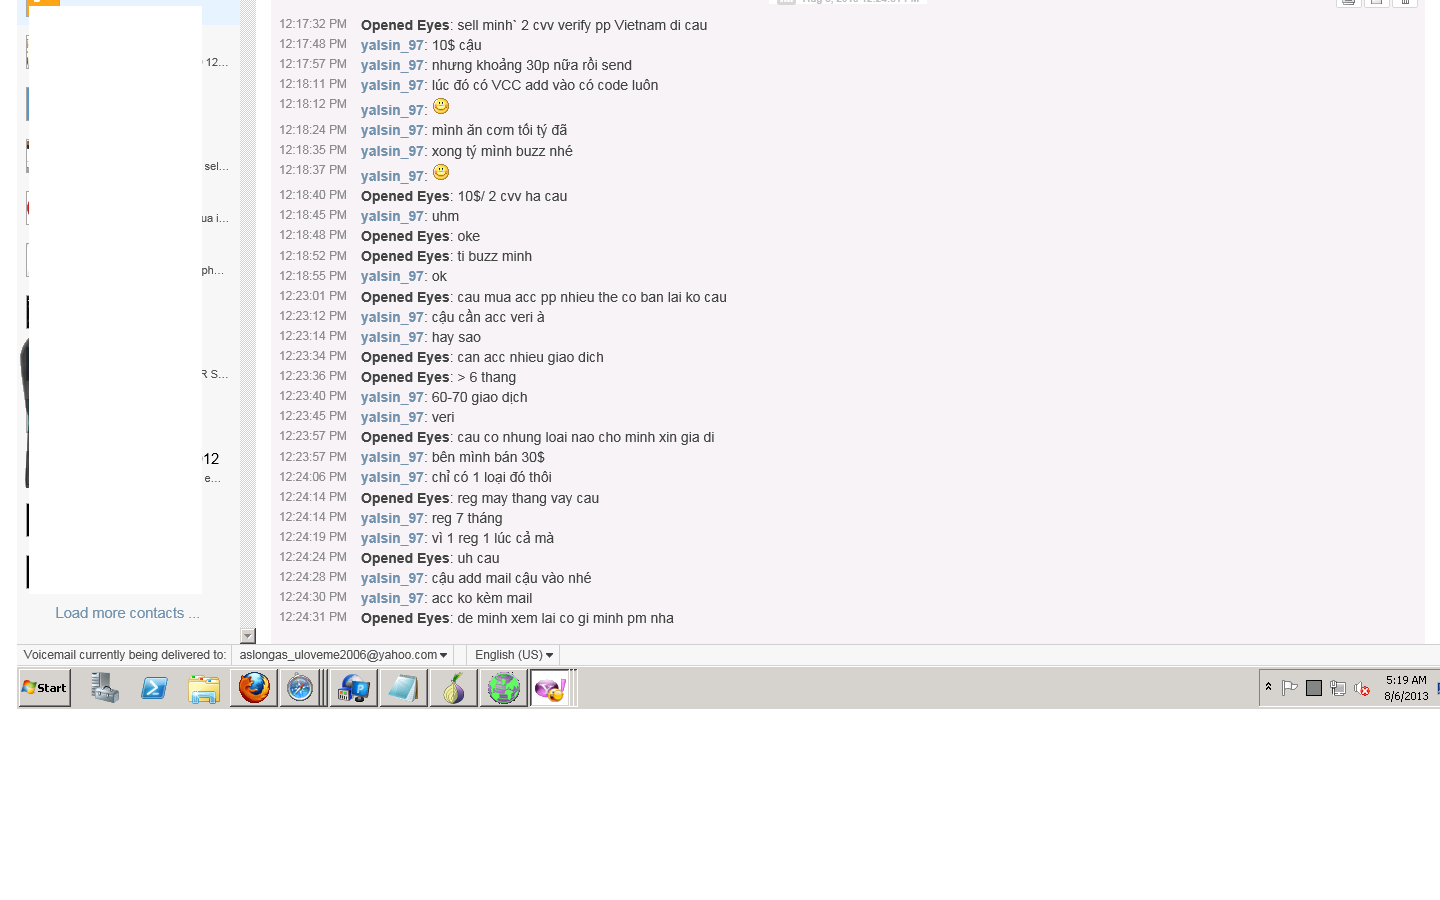This screenshot has height=900, width=1440.
Task: Open the Notepad taskbar icon
Action: tap(404, 688)
